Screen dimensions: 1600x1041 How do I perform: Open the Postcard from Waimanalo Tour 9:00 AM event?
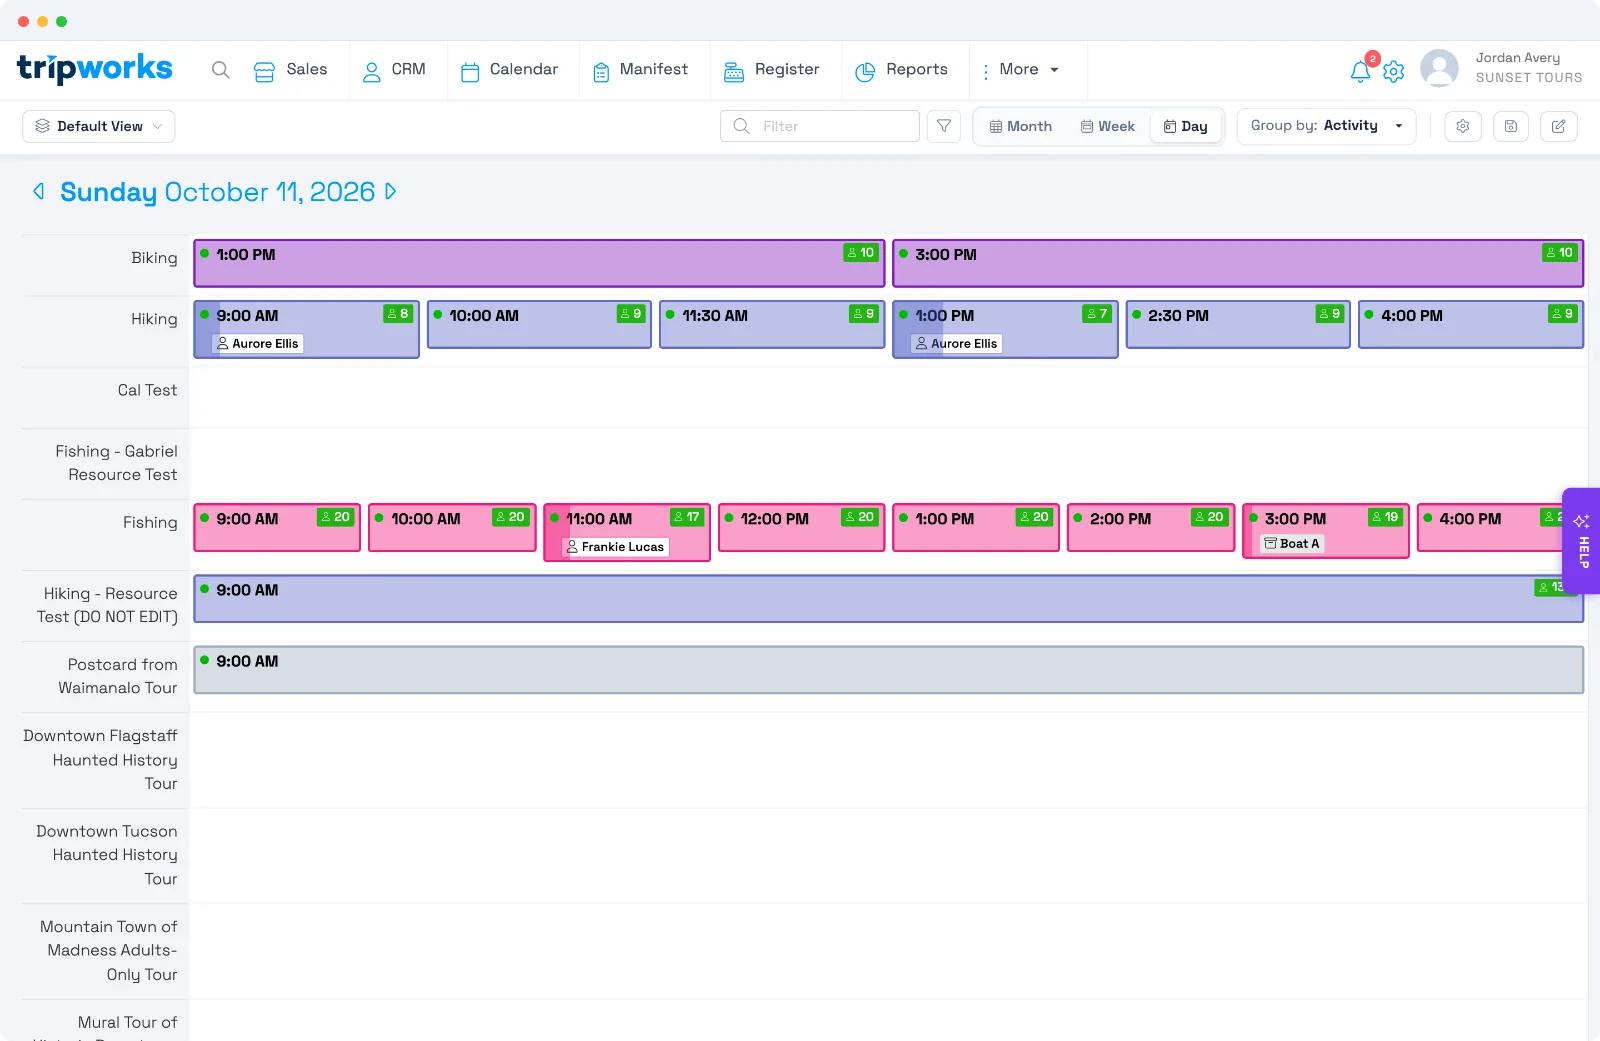pos(888,670)
